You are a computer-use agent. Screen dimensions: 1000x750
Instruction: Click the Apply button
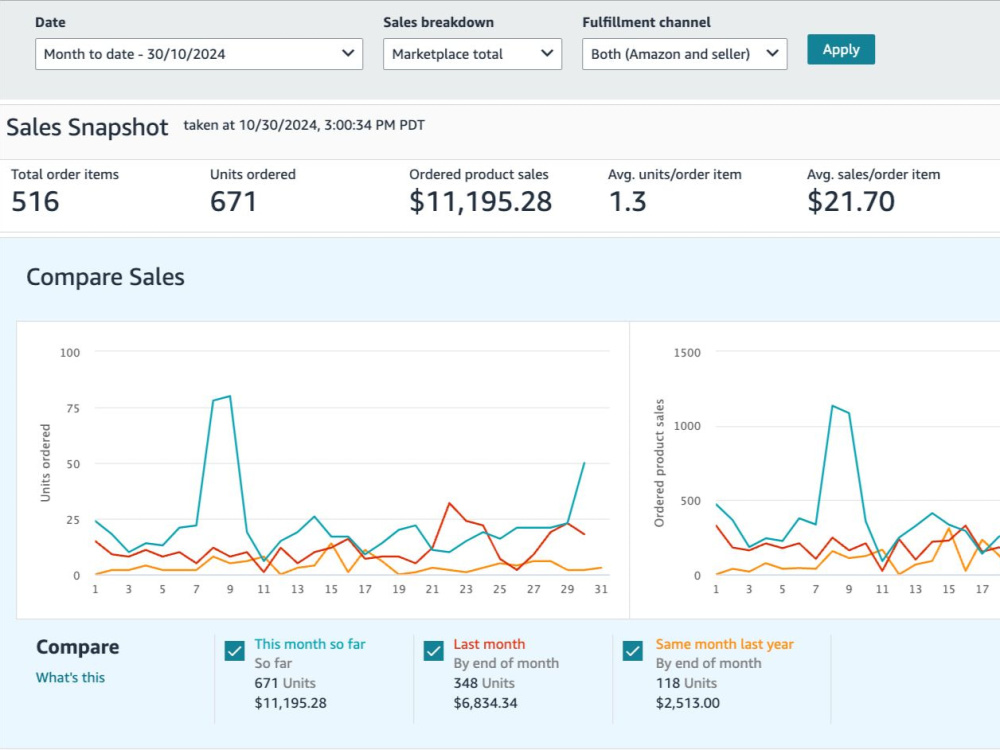point(841,50)
